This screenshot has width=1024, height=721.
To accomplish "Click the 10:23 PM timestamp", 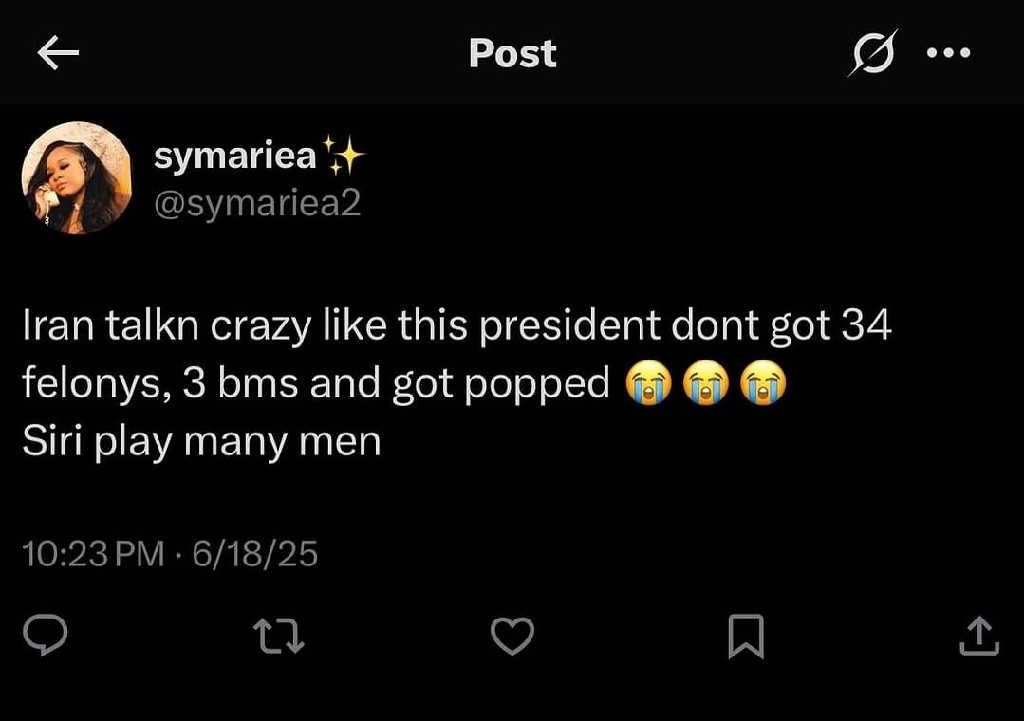I will pos(93,553).
